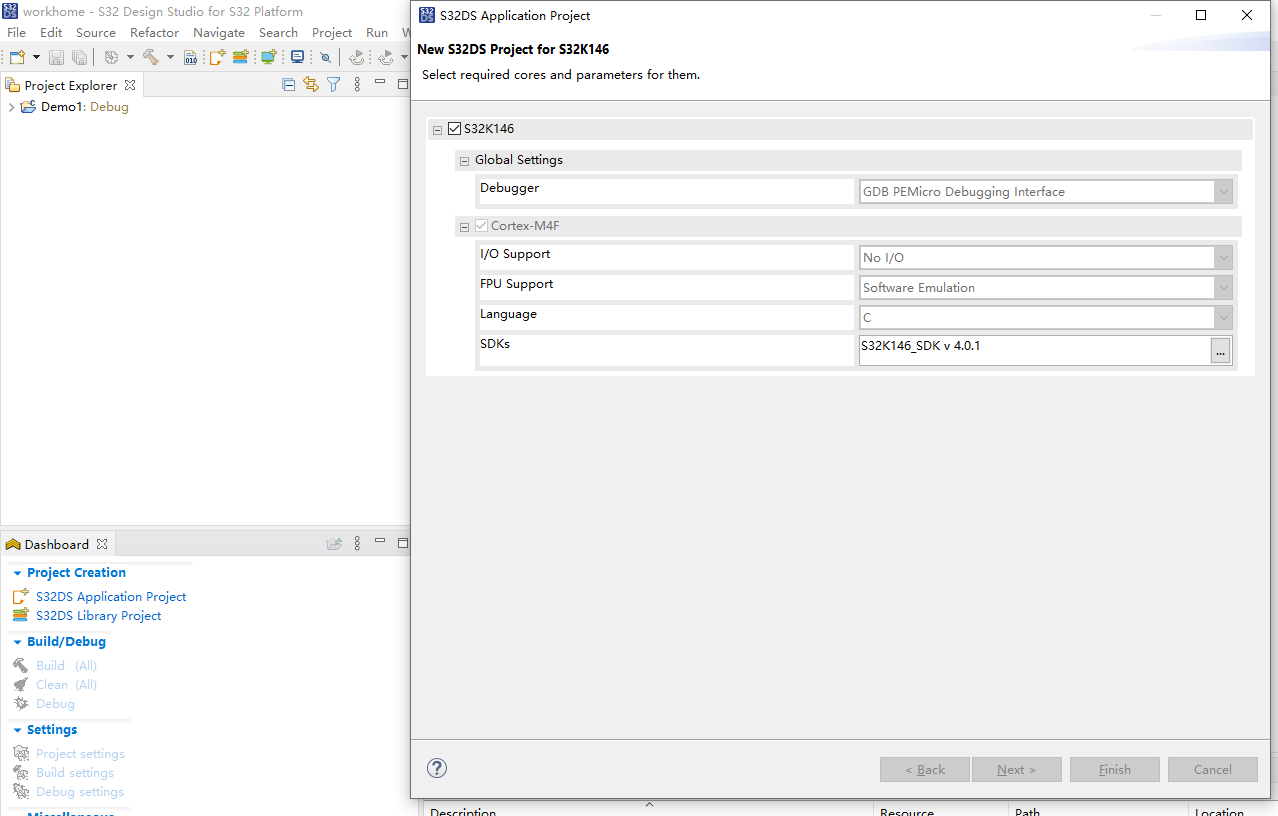The width and height of the screenshot is (1278, 816).
Task: Open the build configuration dropdown arrow
Action: (x=130, y=58)
